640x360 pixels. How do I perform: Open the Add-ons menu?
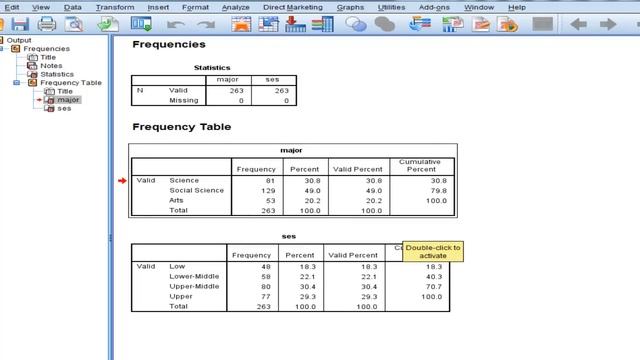pyautogui.click(x=434, y=7)
